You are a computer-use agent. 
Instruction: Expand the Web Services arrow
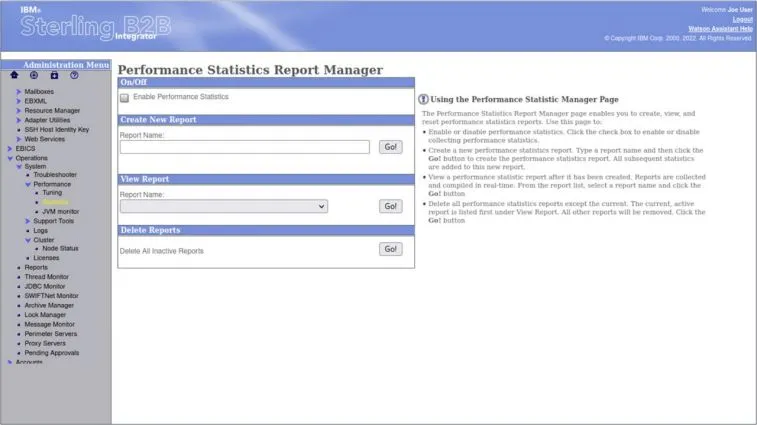(19, 139)
